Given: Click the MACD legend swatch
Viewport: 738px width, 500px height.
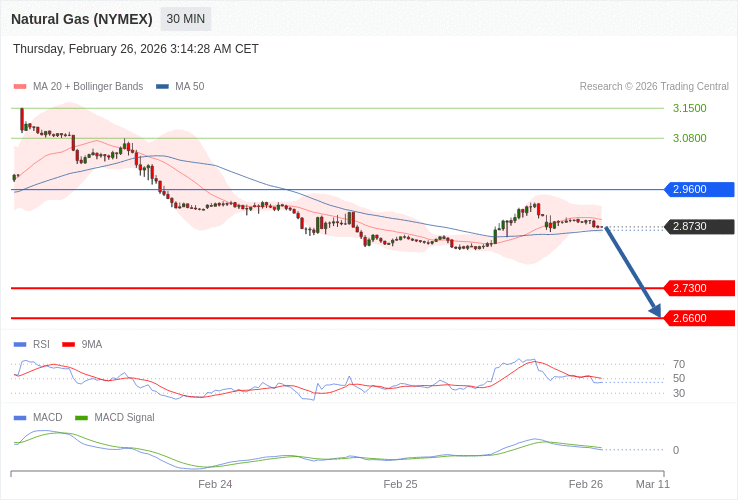Looking at the screenshot, I should point(20,418).
